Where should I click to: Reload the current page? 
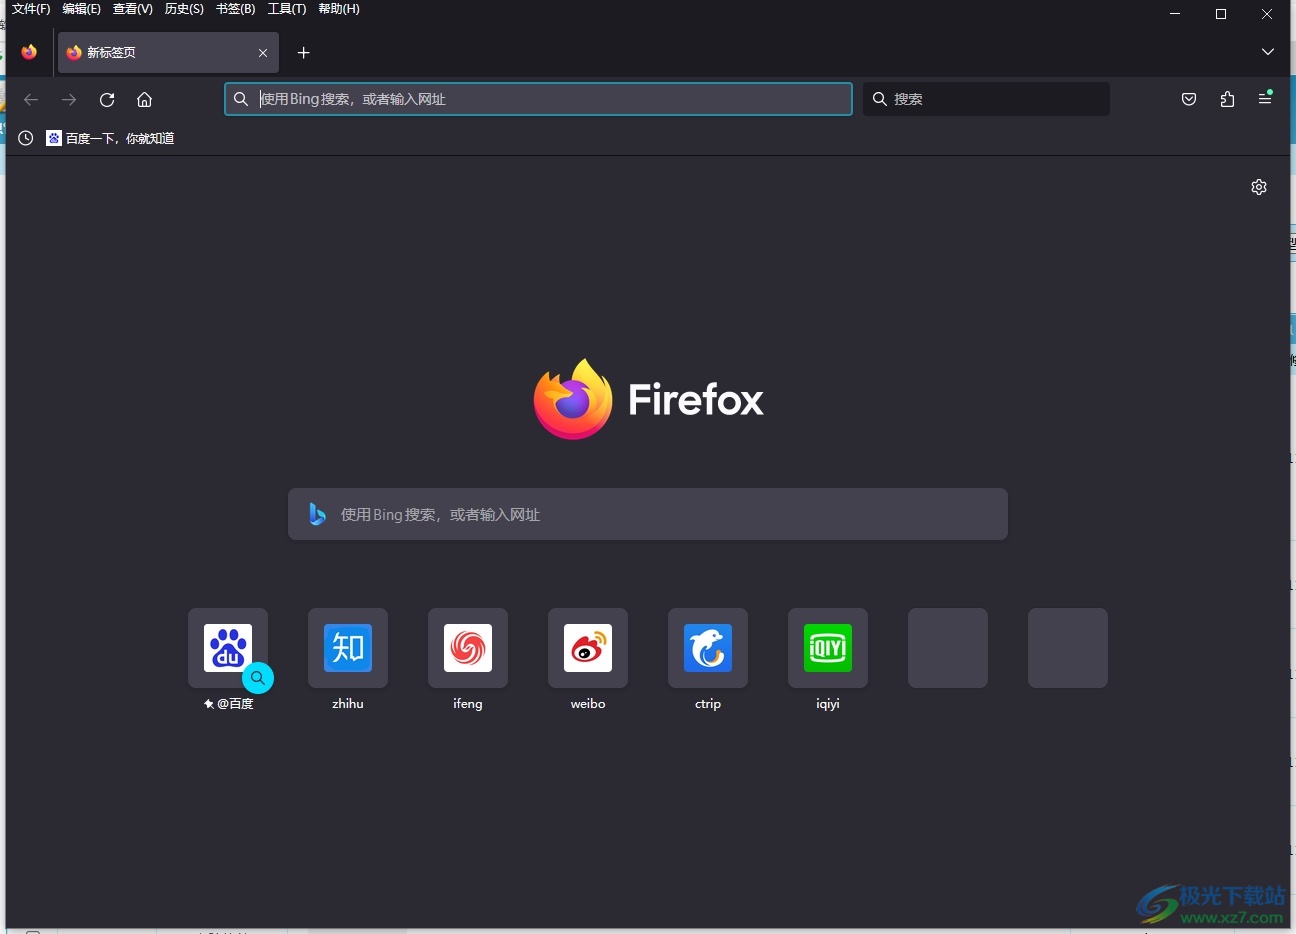[x=107, y=99]
